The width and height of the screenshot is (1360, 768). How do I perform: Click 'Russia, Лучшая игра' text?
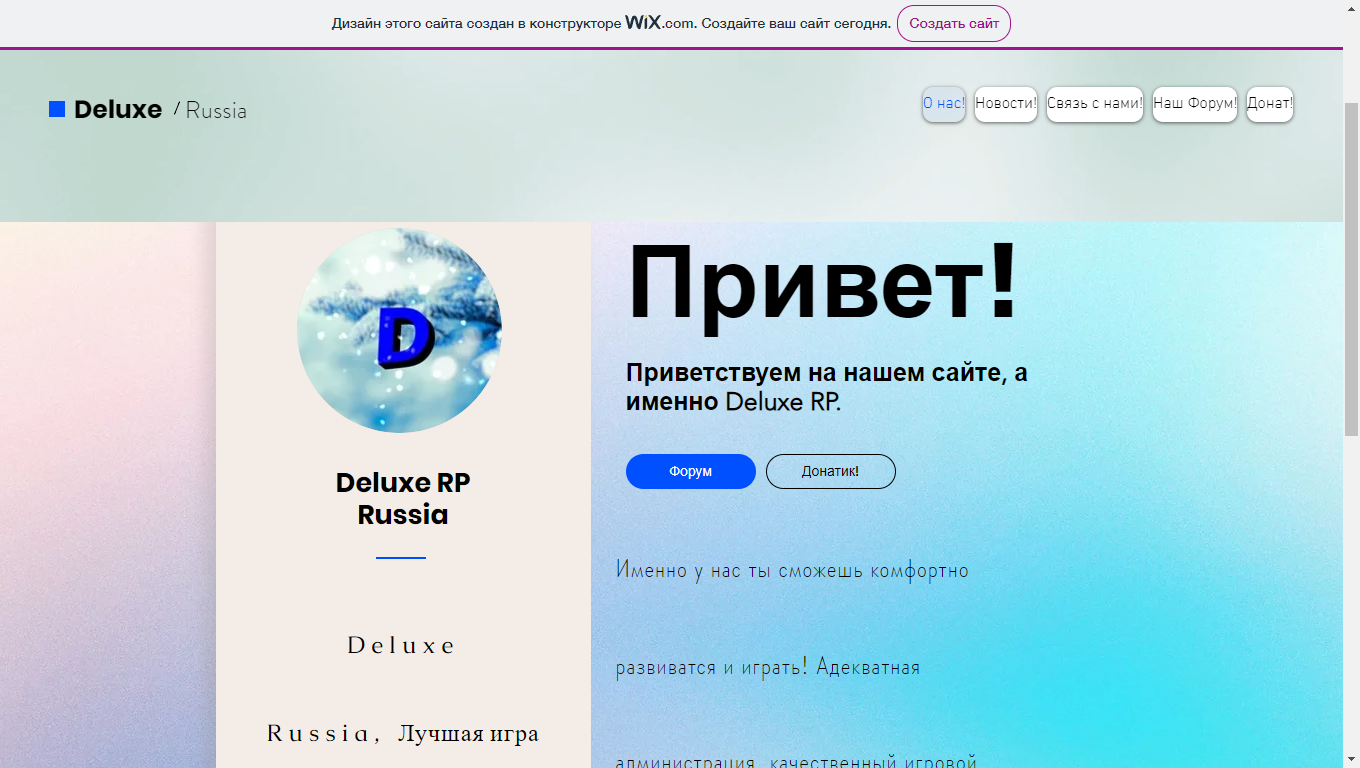tap(403, 734)
